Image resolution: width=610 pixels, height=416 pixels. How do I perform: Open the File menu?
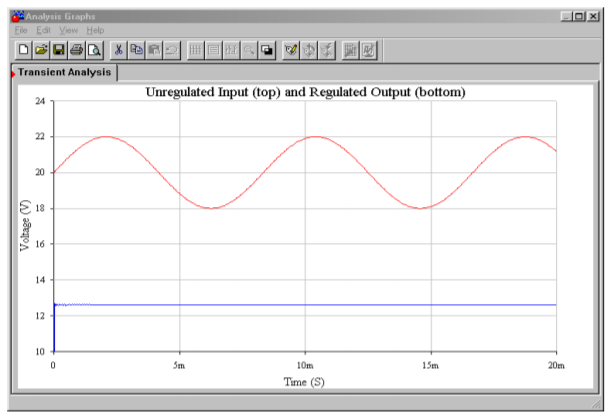click(21, 30)
